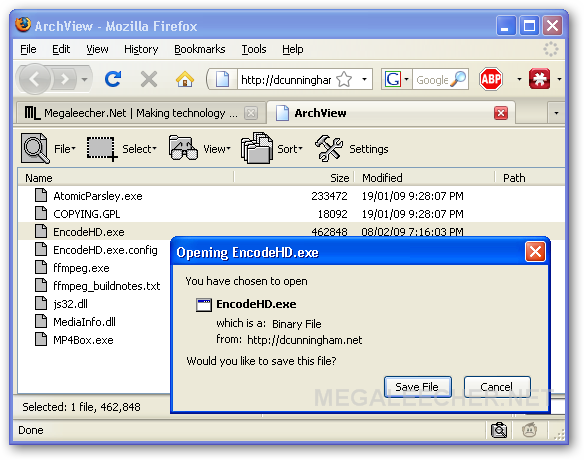
Task: Open the address bar history dropdown
Action: 364,79
